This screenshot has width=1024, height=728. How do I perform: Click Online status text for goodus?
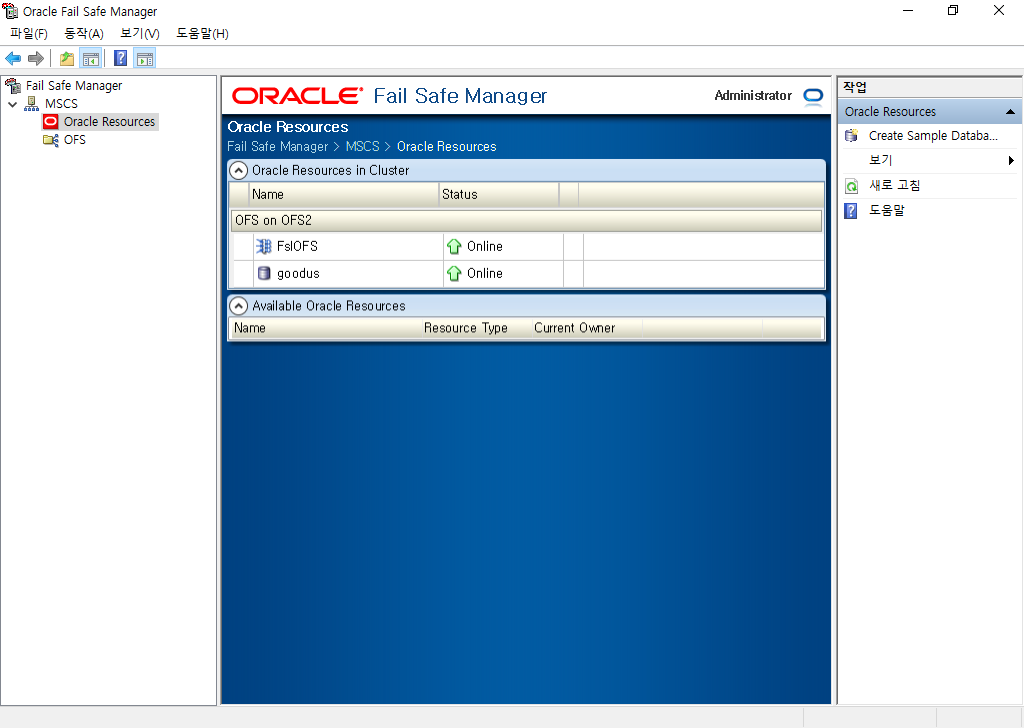click(485, 274)
